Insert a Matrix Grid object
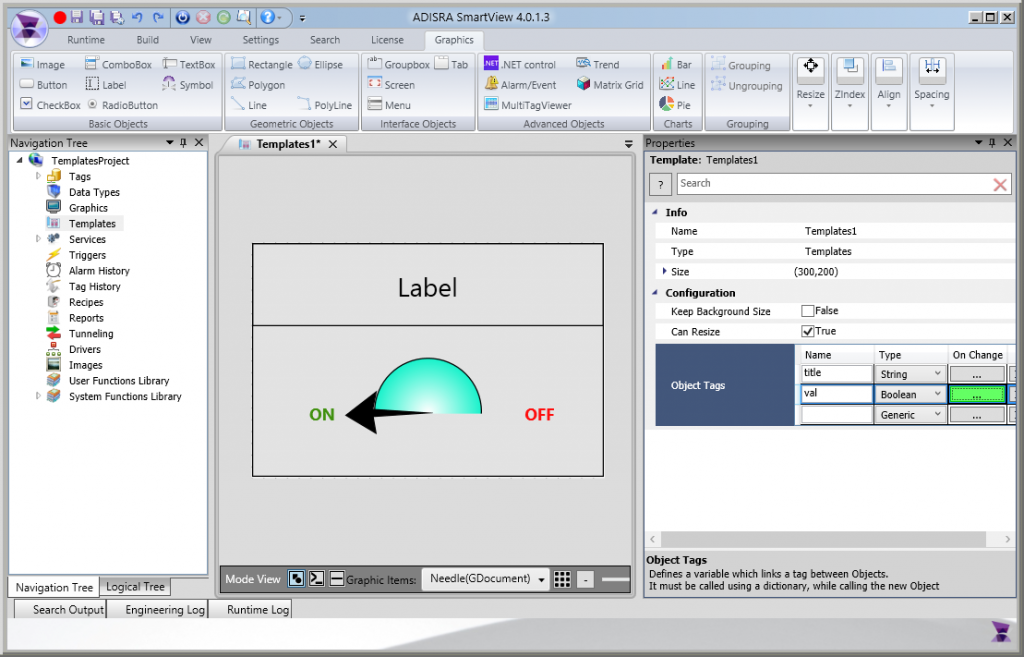Screen dimensions: 1024x657 click(x=610, y=85)
